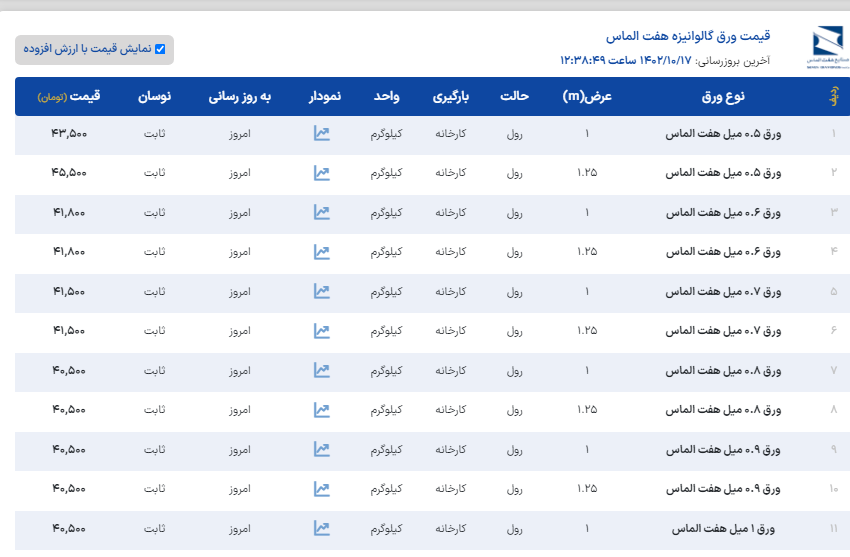The image size is (850, 557).
Task: Click the قیمت (تومان) column header
Action: (x=69, y=97)
